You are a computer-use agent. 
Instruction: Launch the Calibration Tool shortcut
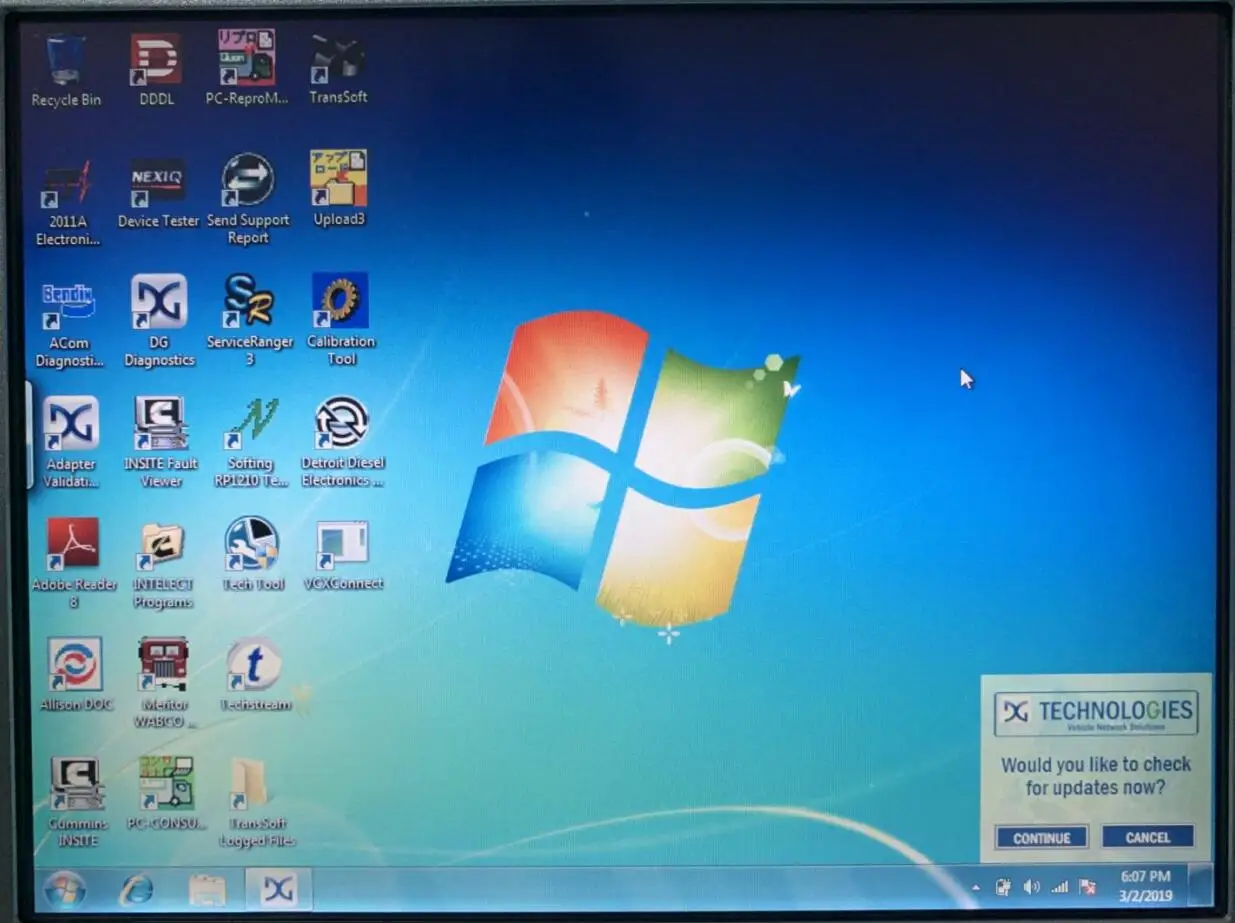click(x=340, y=319)
